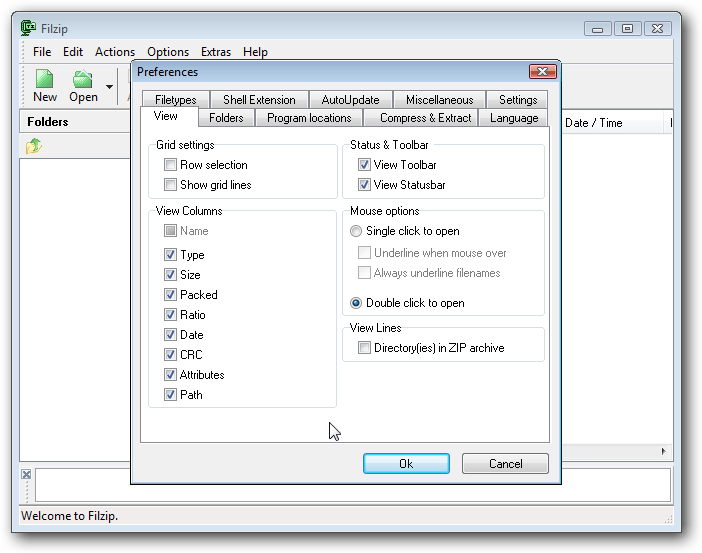
Task: Click the Welcome to Filzip status text
Action: pos(69,516)
